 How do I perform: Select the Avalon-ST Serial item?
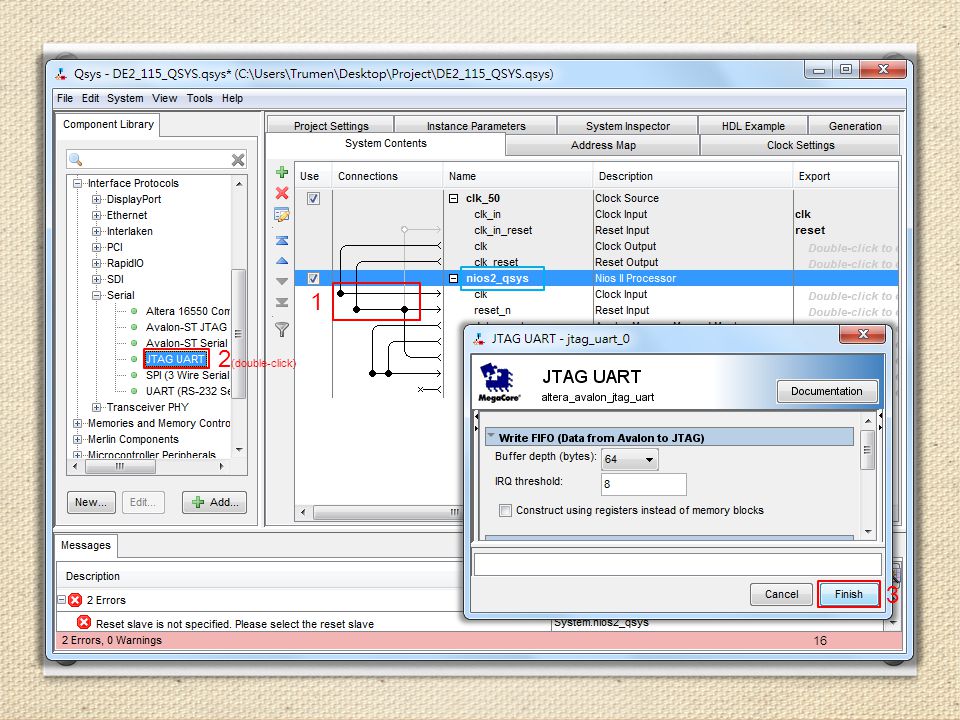pyautogui.click(x=186, y=343)
